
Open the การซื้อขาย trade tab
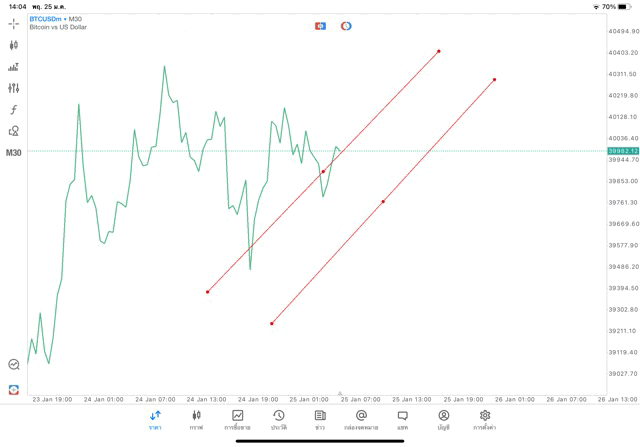pyautogui.click(x=238, y=419)
